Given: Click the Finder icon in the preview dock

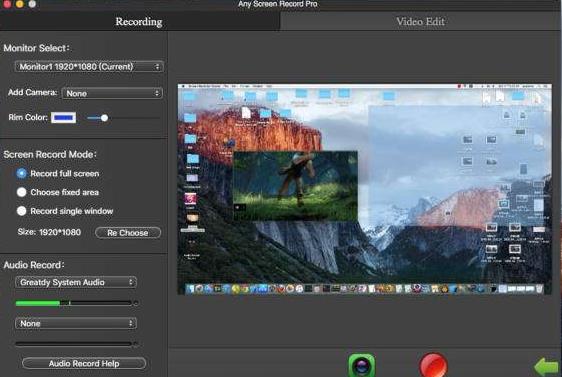Looking at the screenshot, I should click(190, 288).
